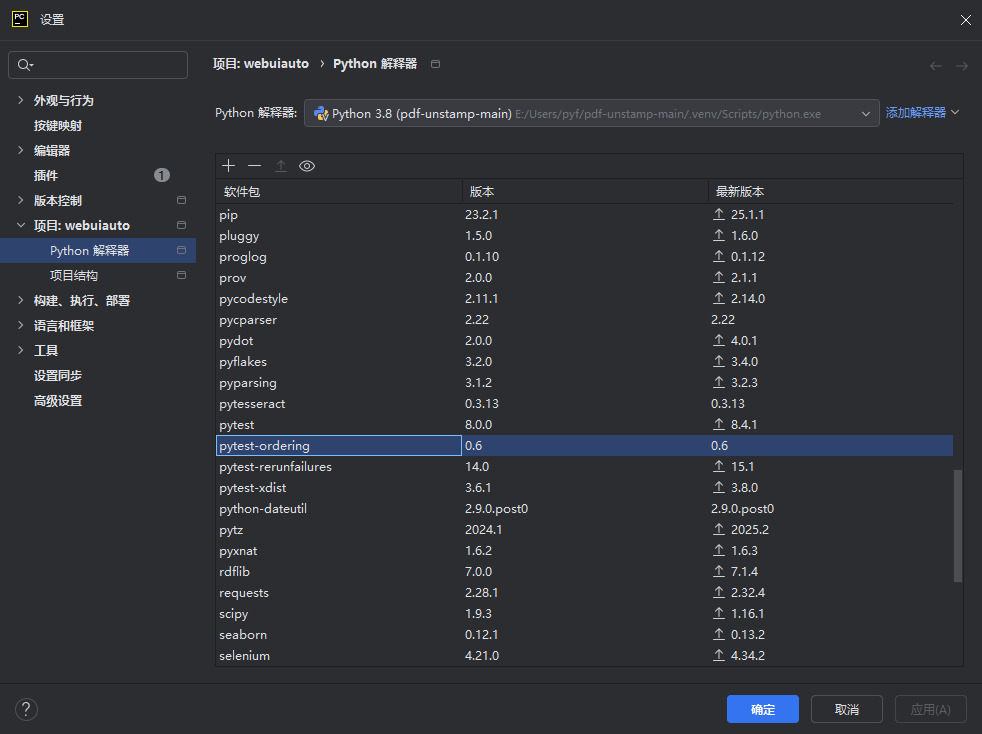Expand the 编辑器 tree node

(x=21, y=150)
